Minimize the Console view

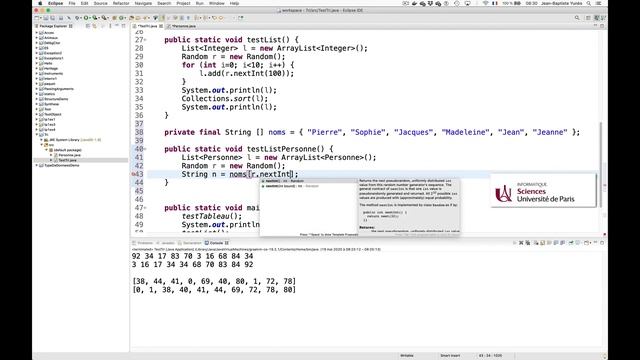[x=595, y=243]
